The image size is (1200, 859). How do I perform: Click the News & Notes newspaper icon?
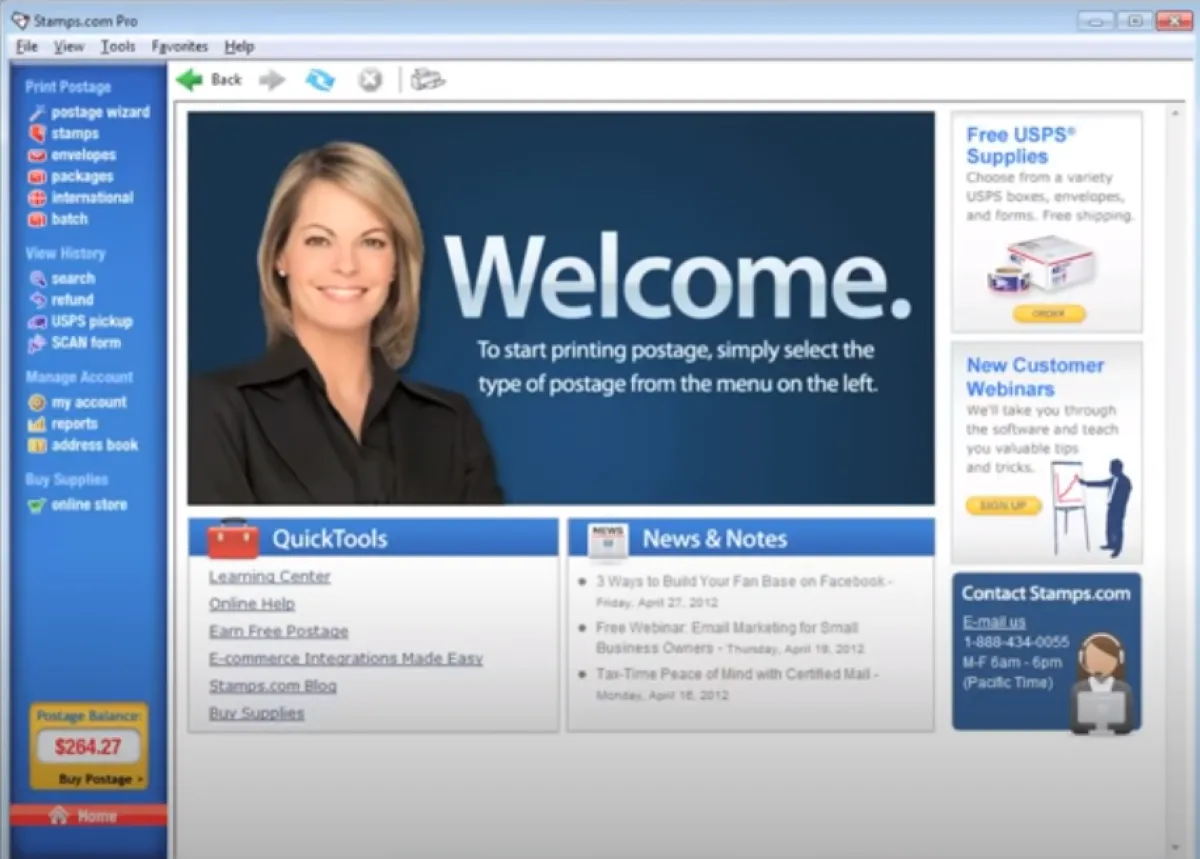click(x=607, y=540)
